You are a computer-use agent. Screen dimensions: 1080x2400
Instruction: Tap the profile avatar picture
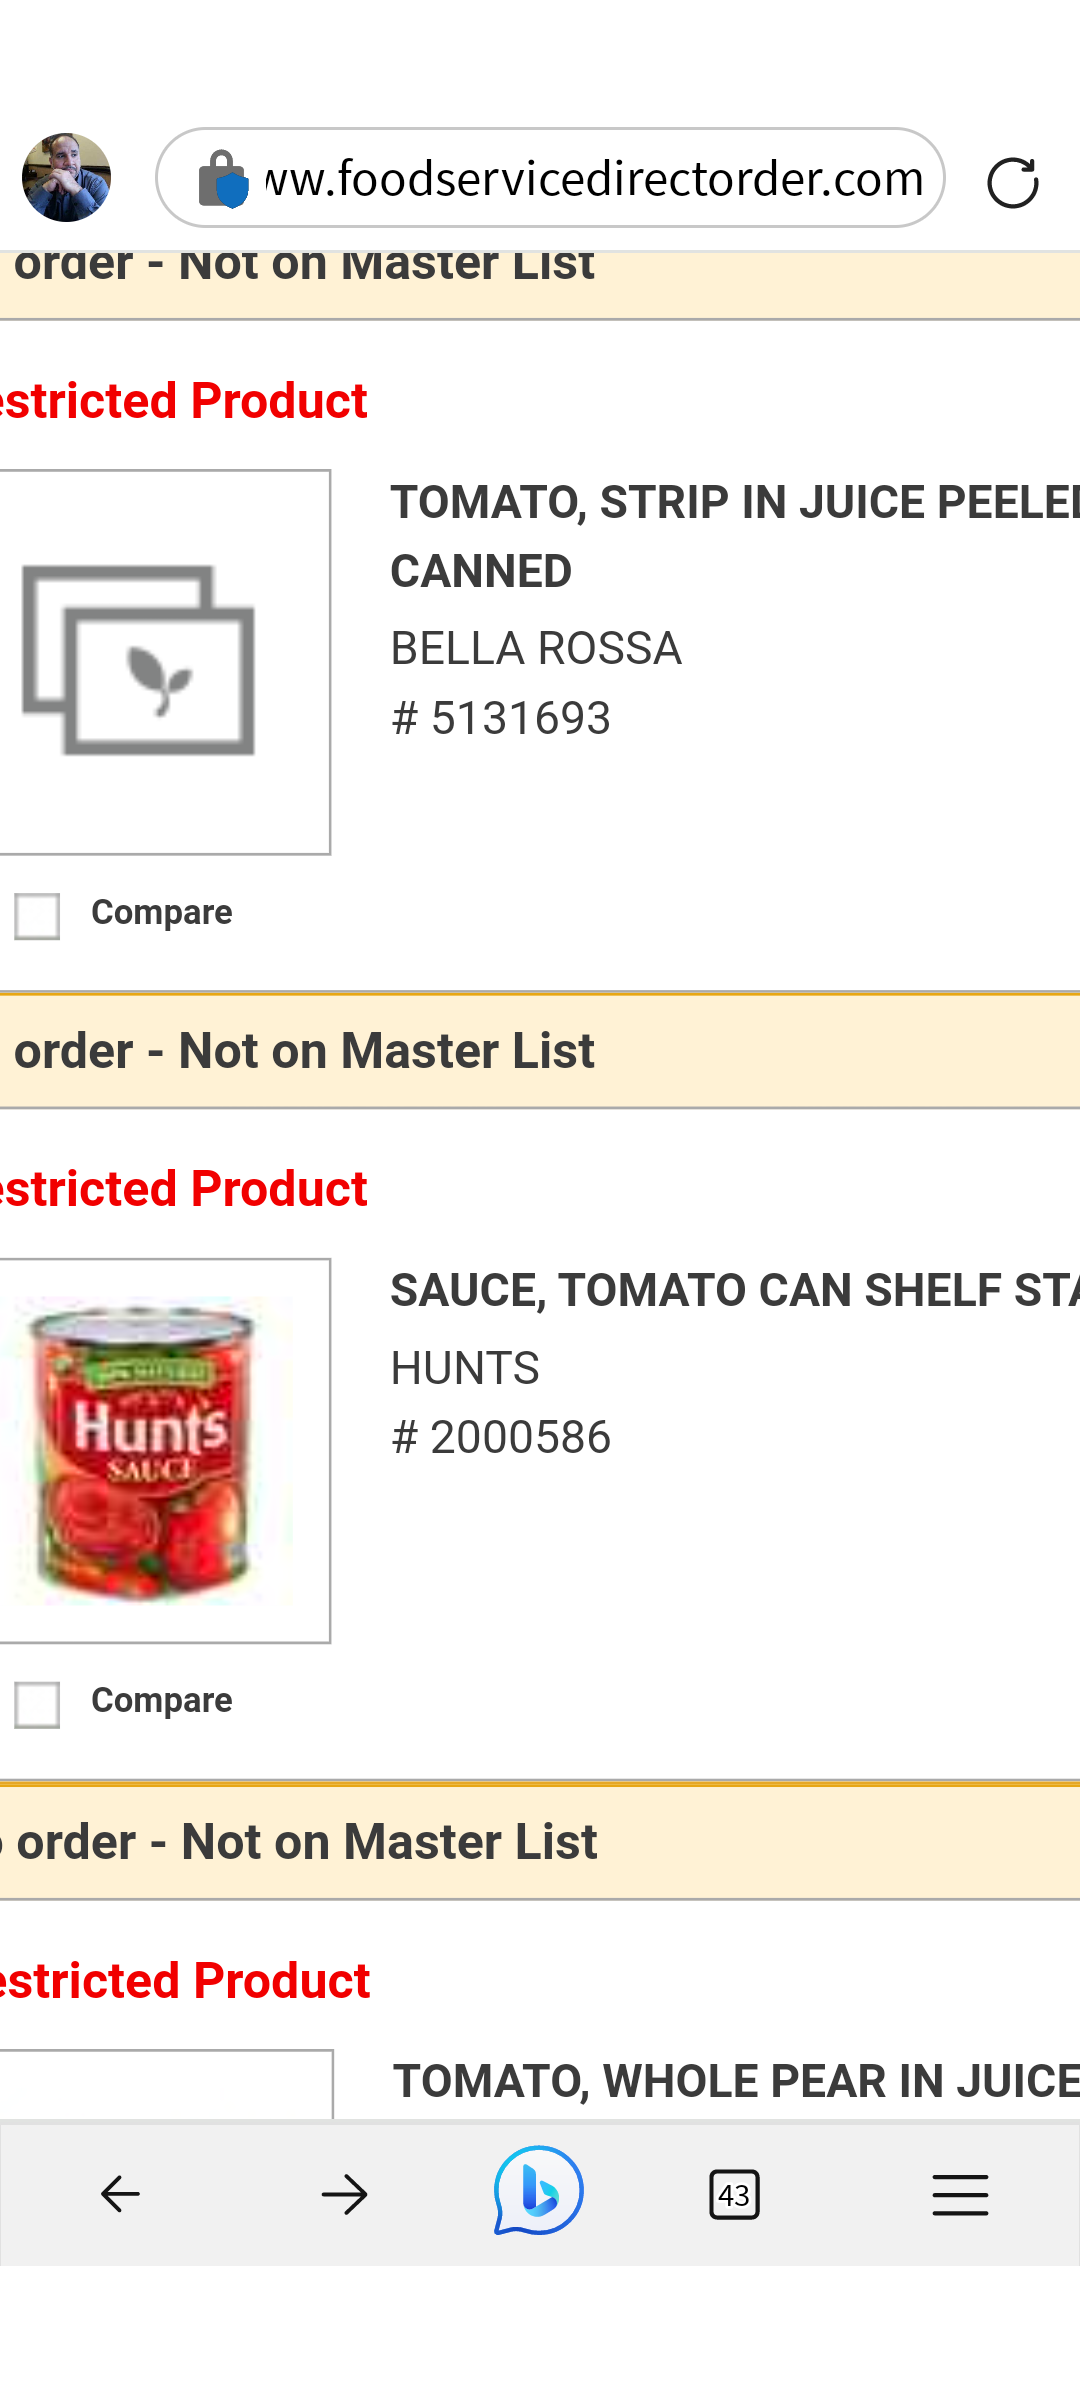66,177
